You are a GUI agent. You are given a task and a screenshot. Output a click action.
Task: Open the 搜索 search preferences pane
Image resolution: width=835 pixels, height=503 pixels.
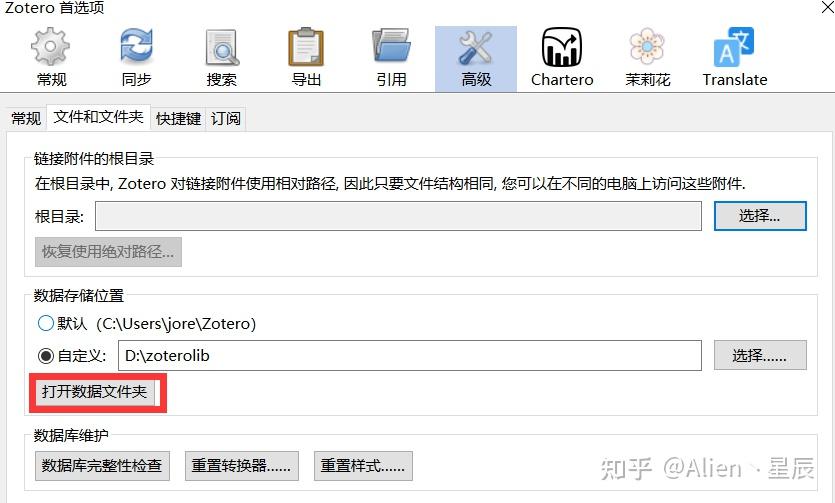pos(222,59)
